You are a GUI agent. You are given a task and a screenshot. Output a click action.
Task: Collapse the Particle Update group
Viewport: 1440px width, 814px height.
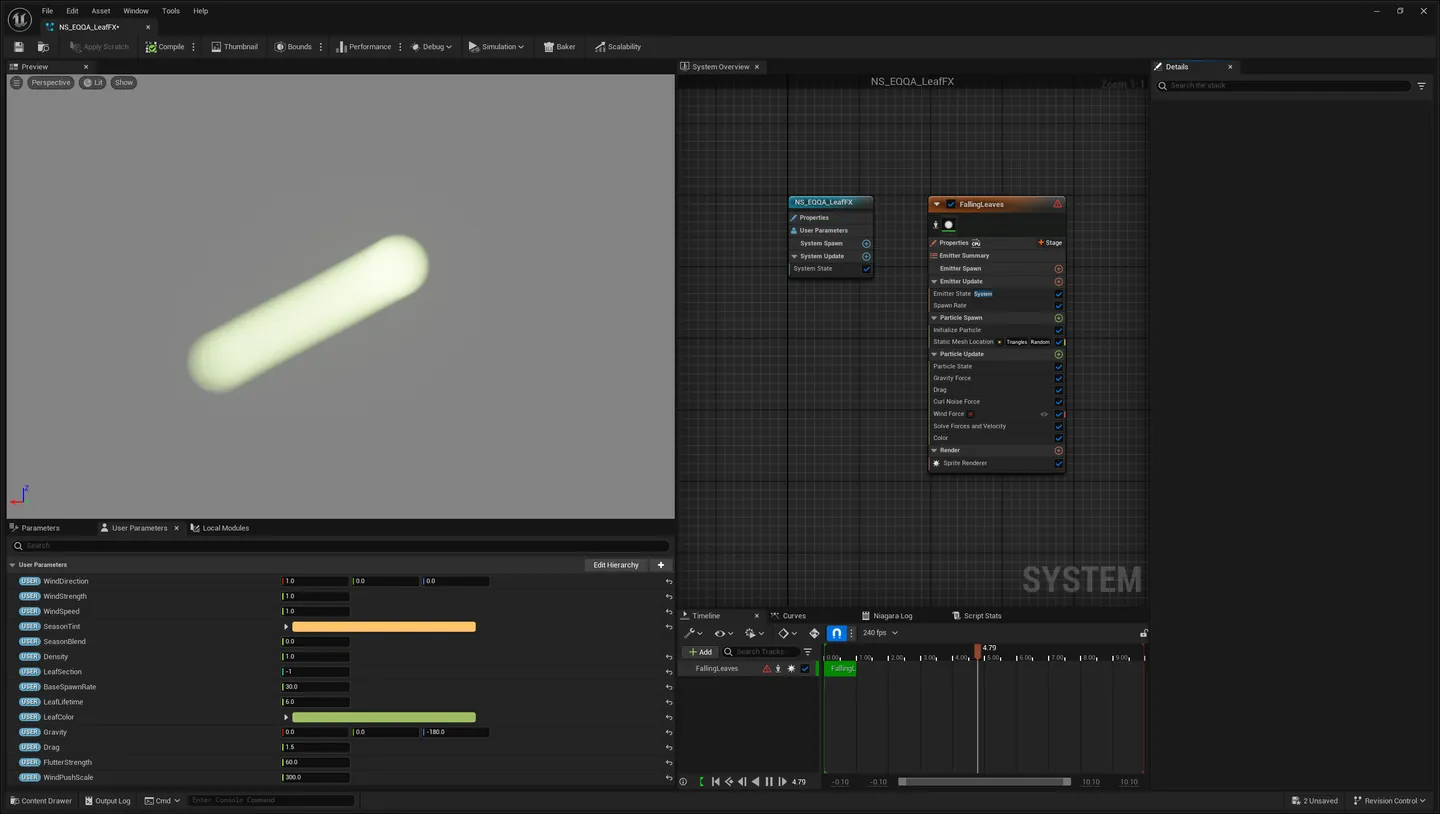pyautogui.click(x=935, y=354)
